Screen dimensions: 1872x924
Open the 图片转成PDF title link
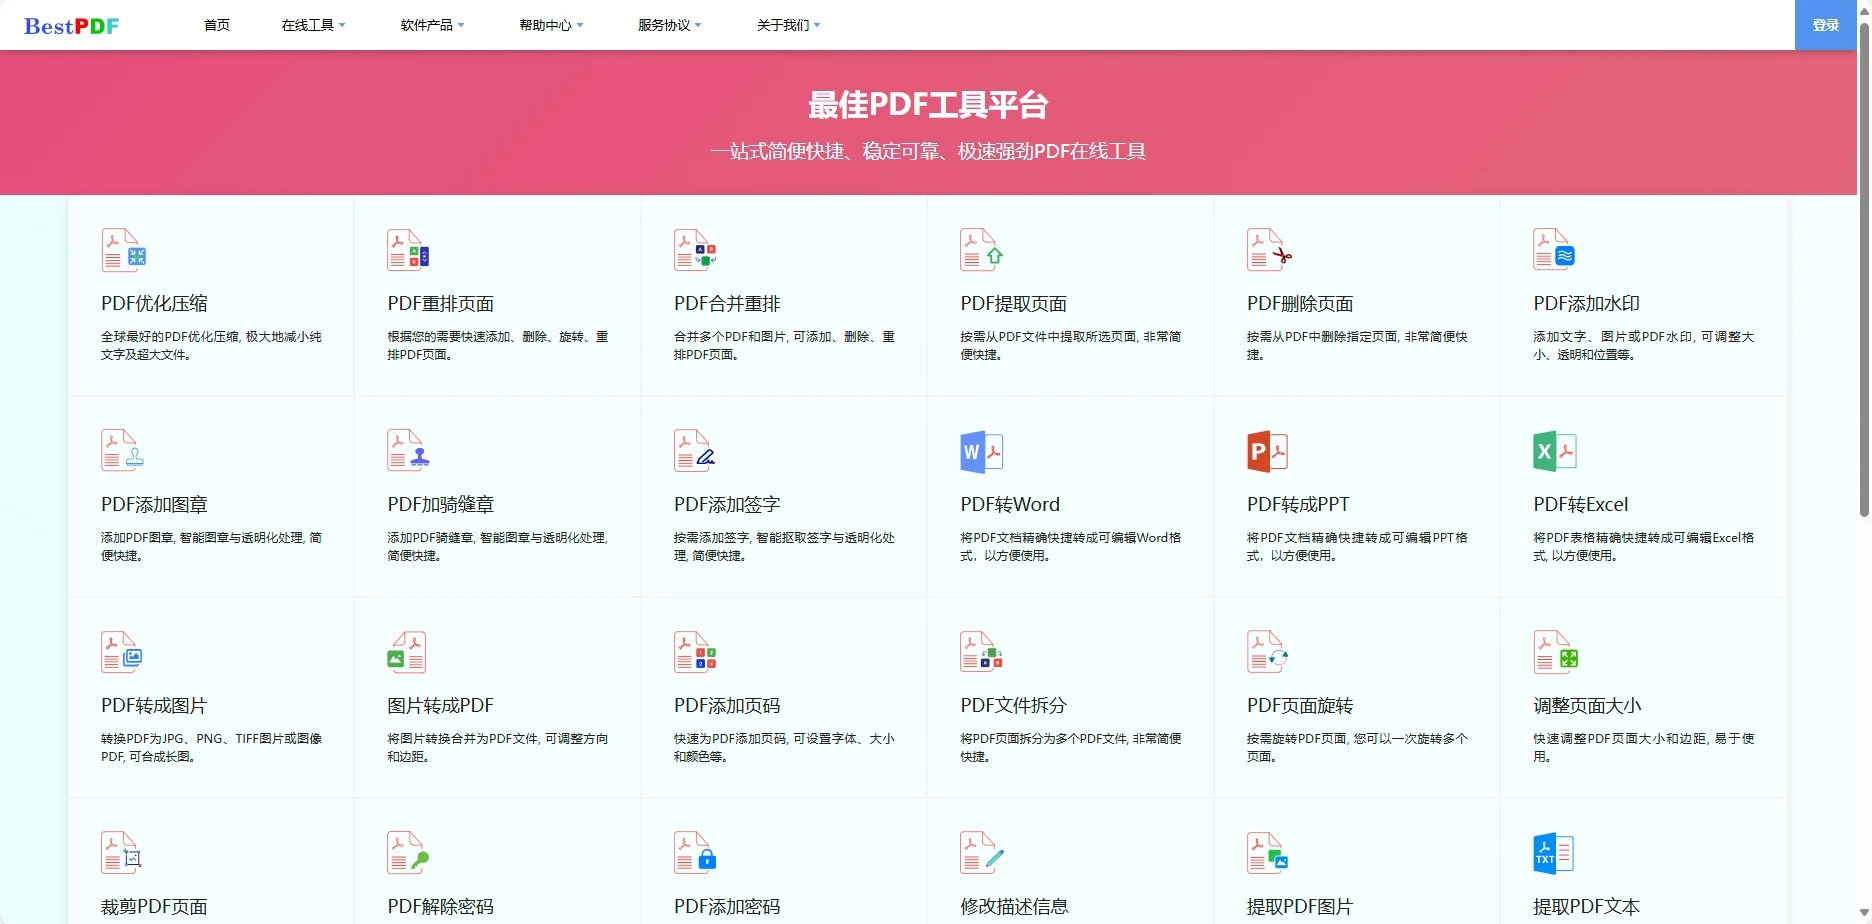point(441,706)
